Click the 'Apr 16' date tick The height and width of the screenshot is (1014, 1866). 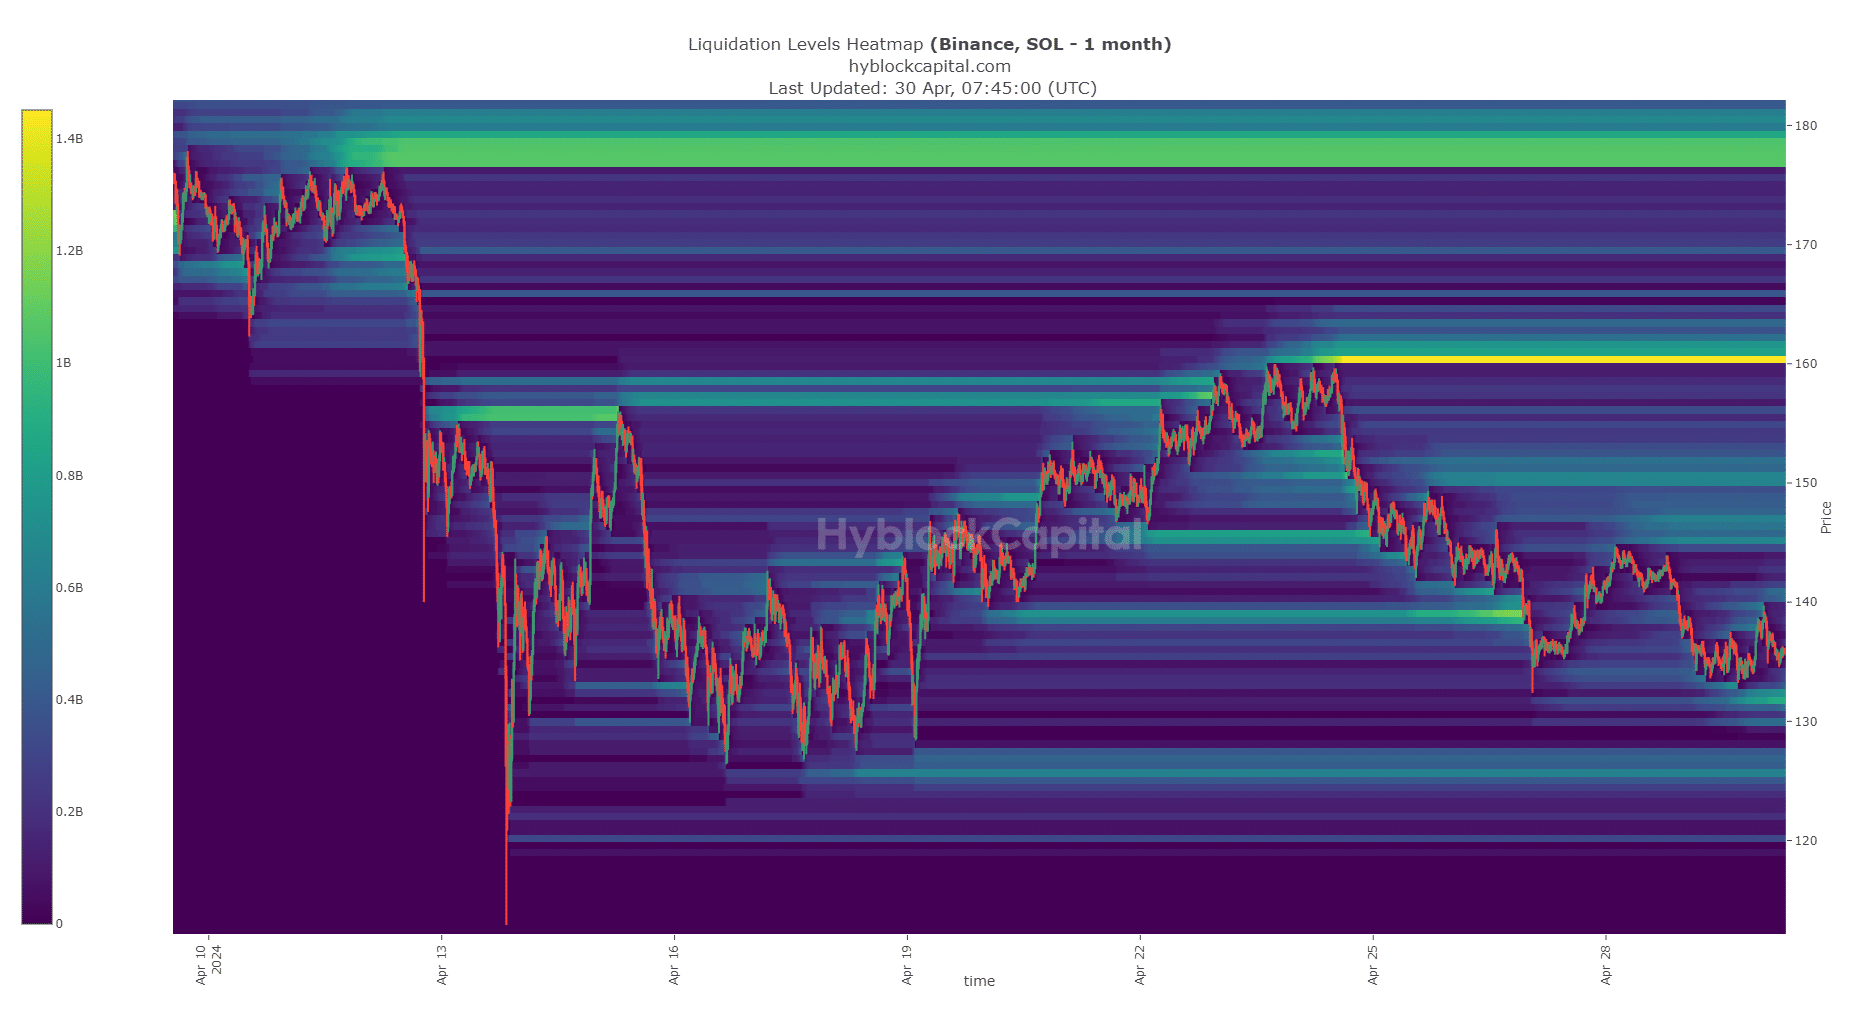pos(674,964)
